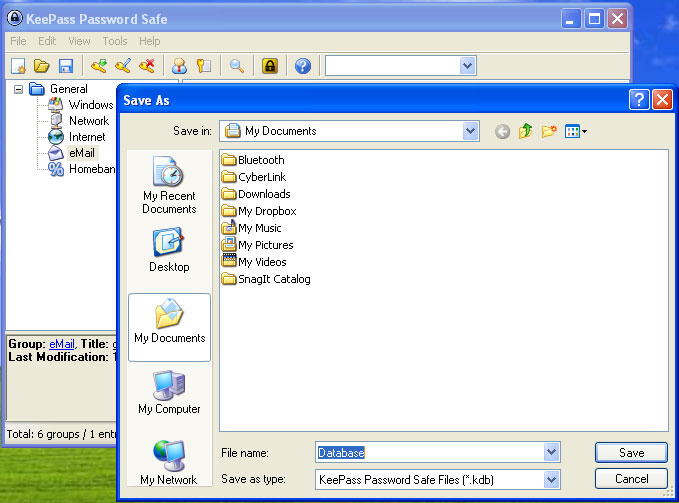
Task: Click the Edit entry key icon
Action: [123, 66]
